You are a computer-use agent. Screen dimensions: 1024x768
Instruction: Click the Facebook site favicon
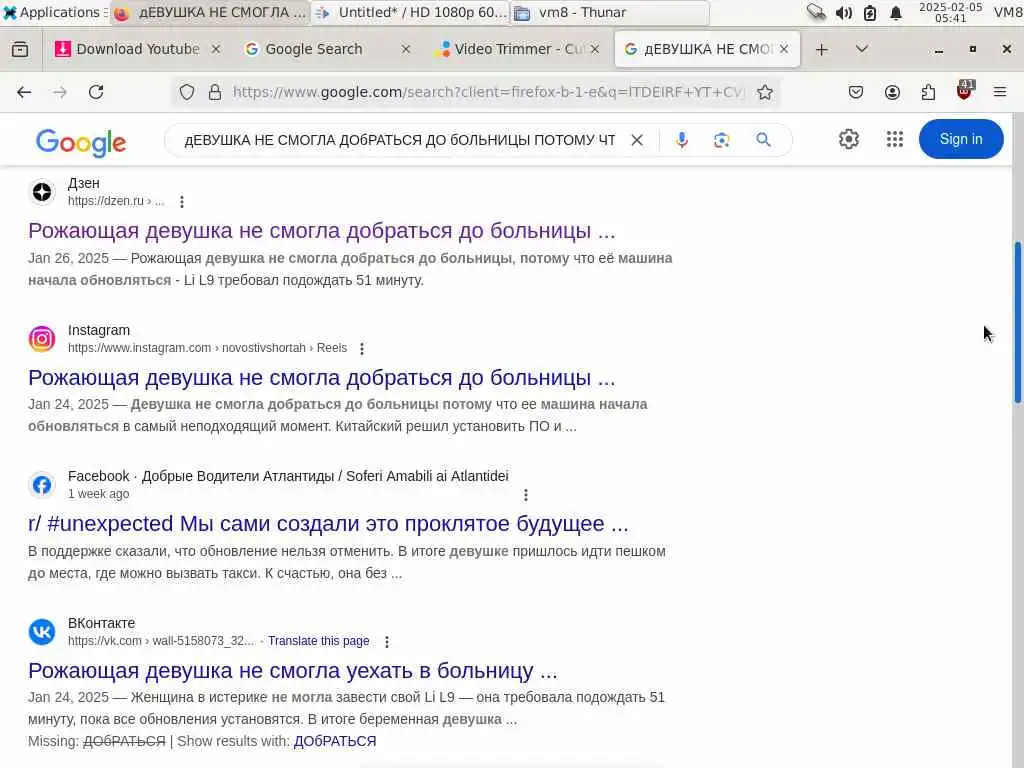(42, 485)
